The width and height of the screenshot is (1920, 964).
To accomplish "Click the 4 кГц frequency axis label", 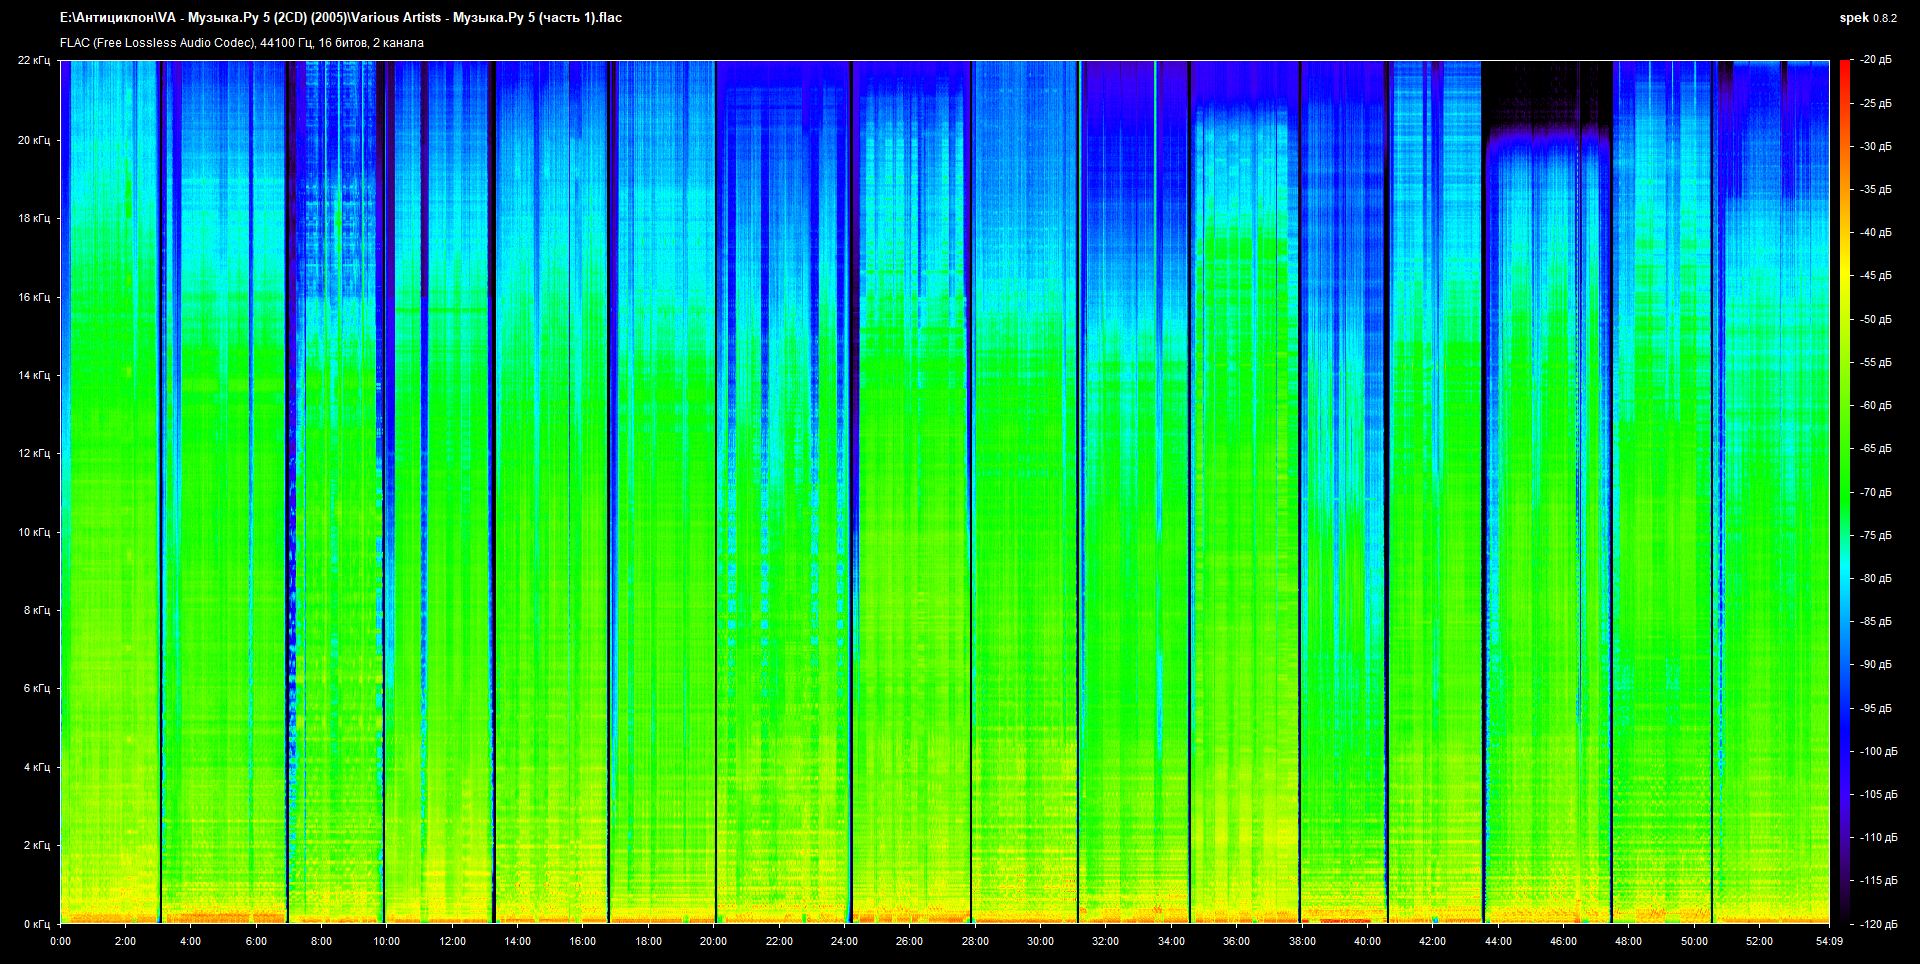I will tap(36, 767).
